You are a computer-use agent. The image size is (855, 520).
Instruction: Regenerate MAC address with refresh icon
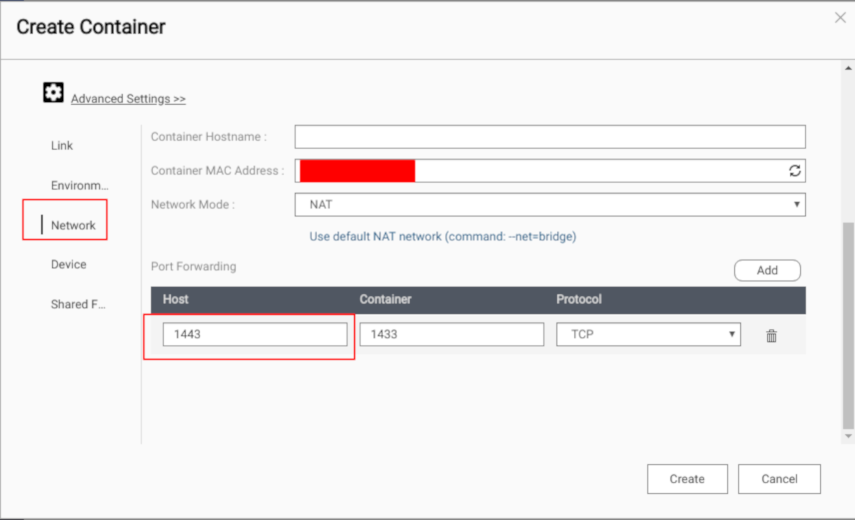794,171
